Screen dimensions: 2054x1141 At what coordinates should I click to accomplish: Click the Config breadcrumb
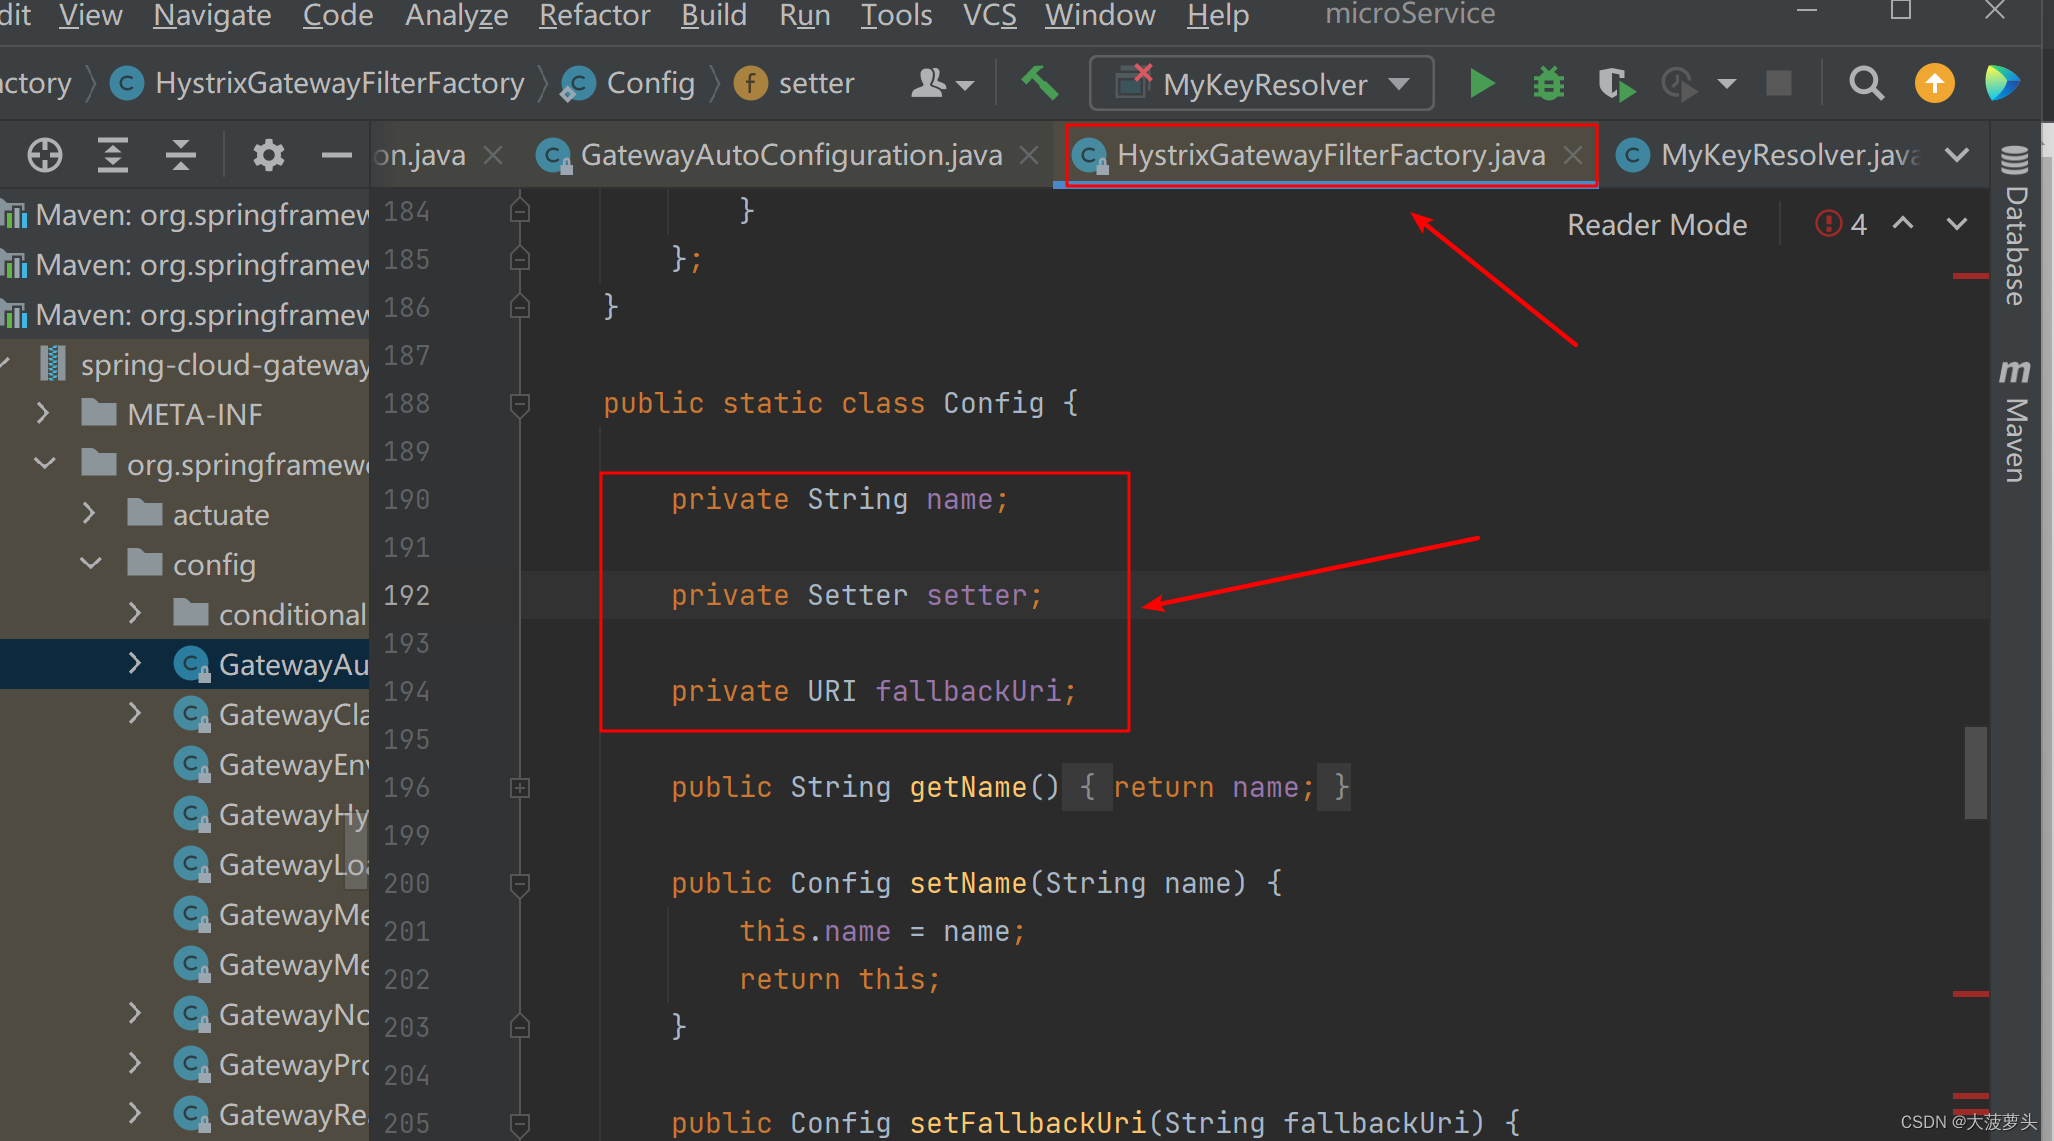point(629,83)
